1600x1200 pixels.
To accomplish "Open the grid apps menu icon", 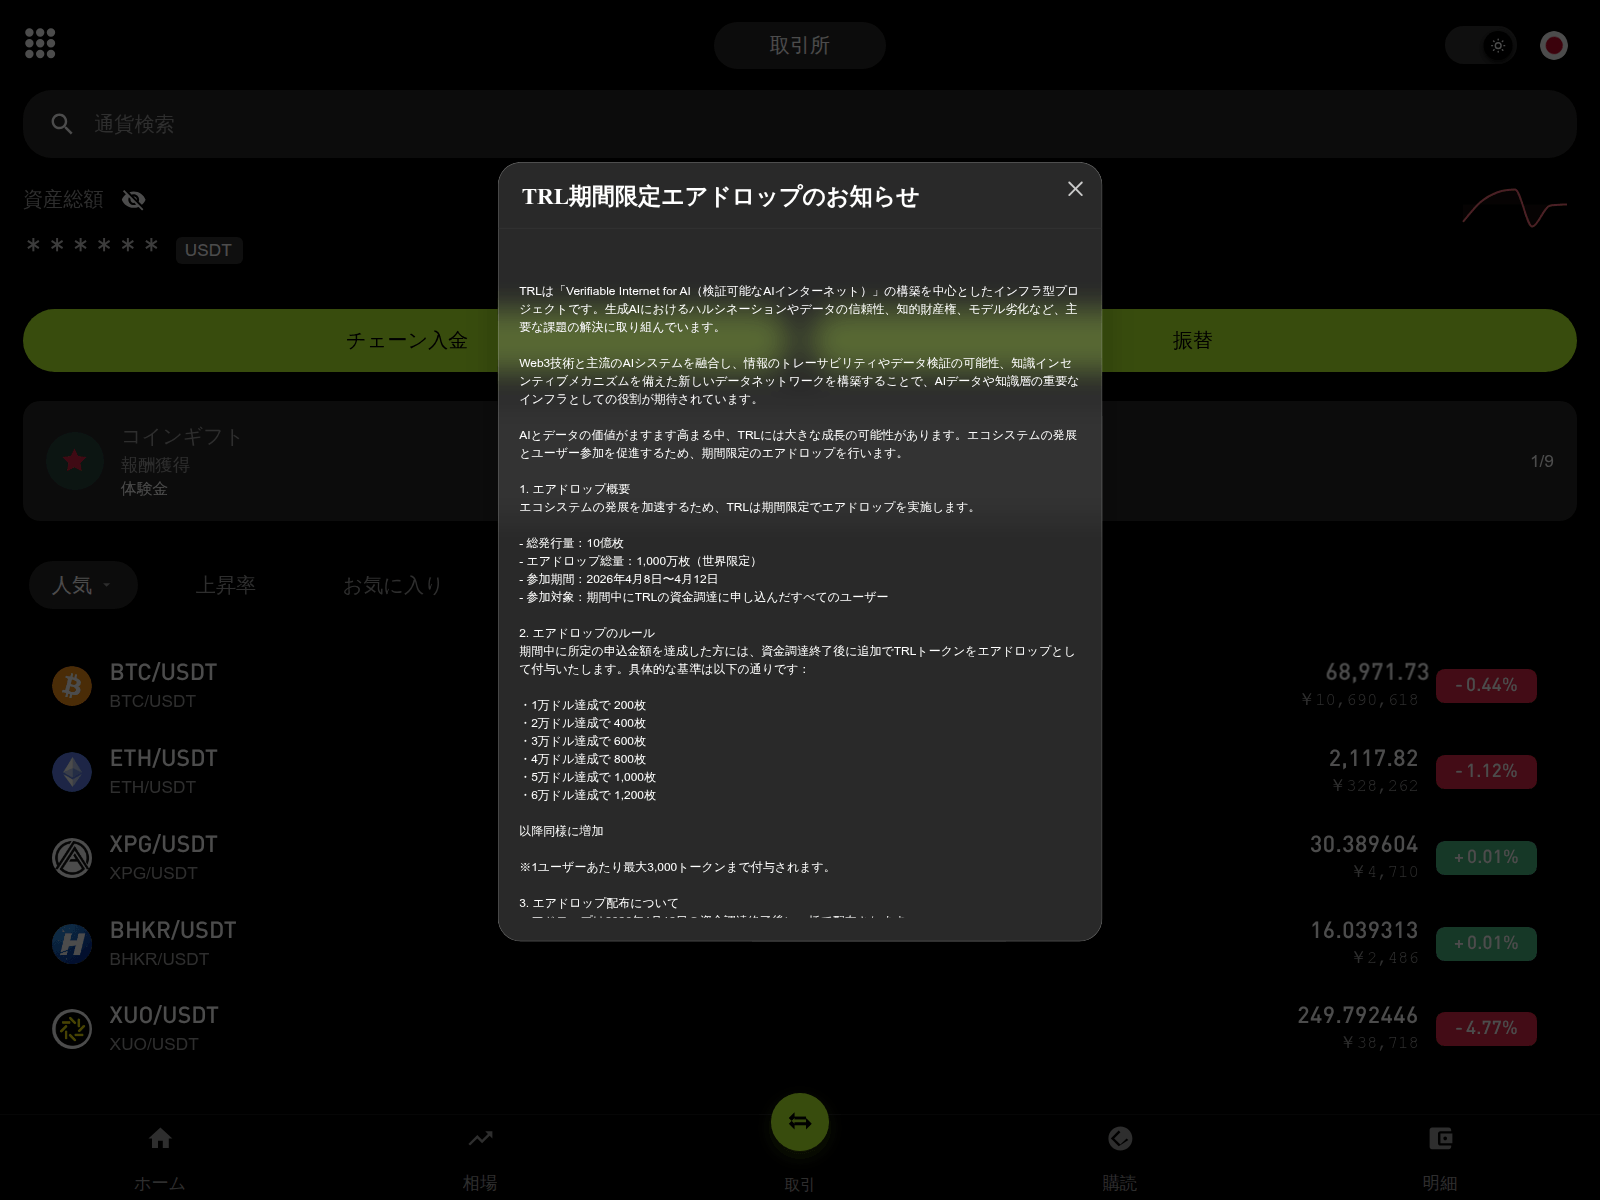I will click(x=40, y=43).
